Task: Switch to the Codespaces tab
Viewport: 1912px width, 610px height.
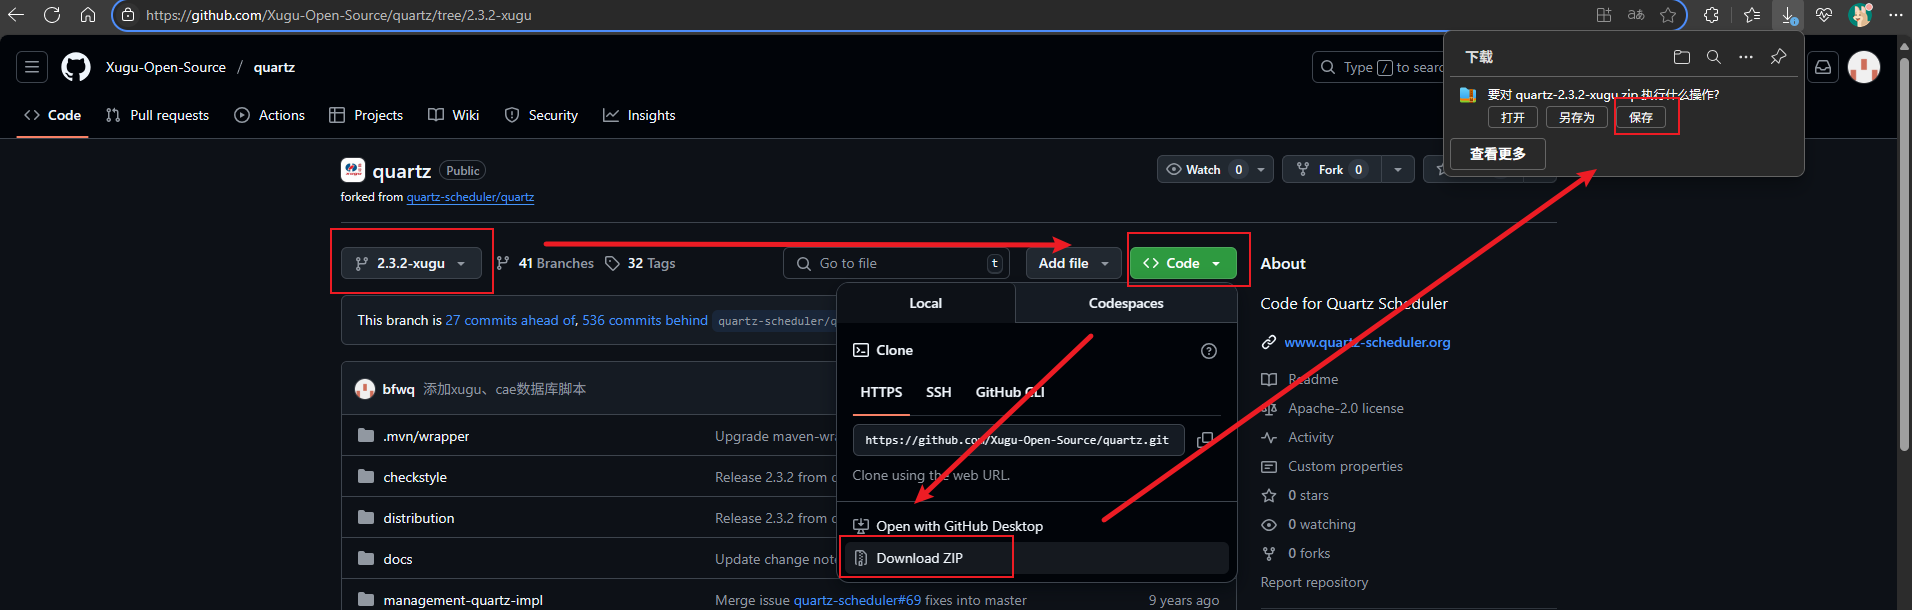Action: (1125, 303)
